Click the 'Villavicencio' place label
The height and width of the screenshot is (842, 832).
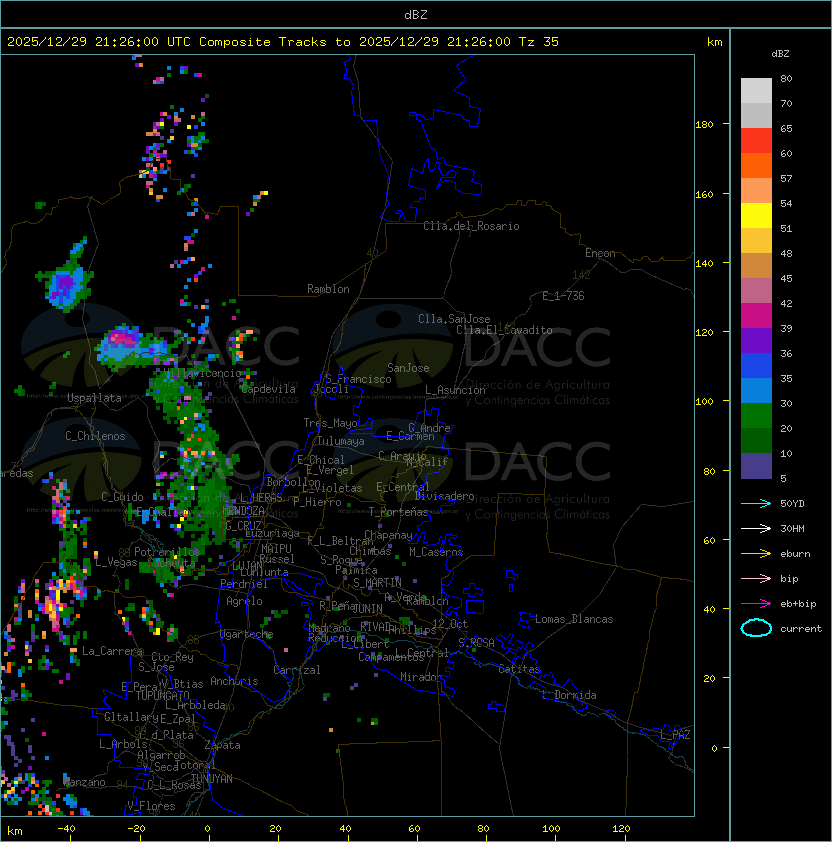pyautogui.click(x=202, y=373)
